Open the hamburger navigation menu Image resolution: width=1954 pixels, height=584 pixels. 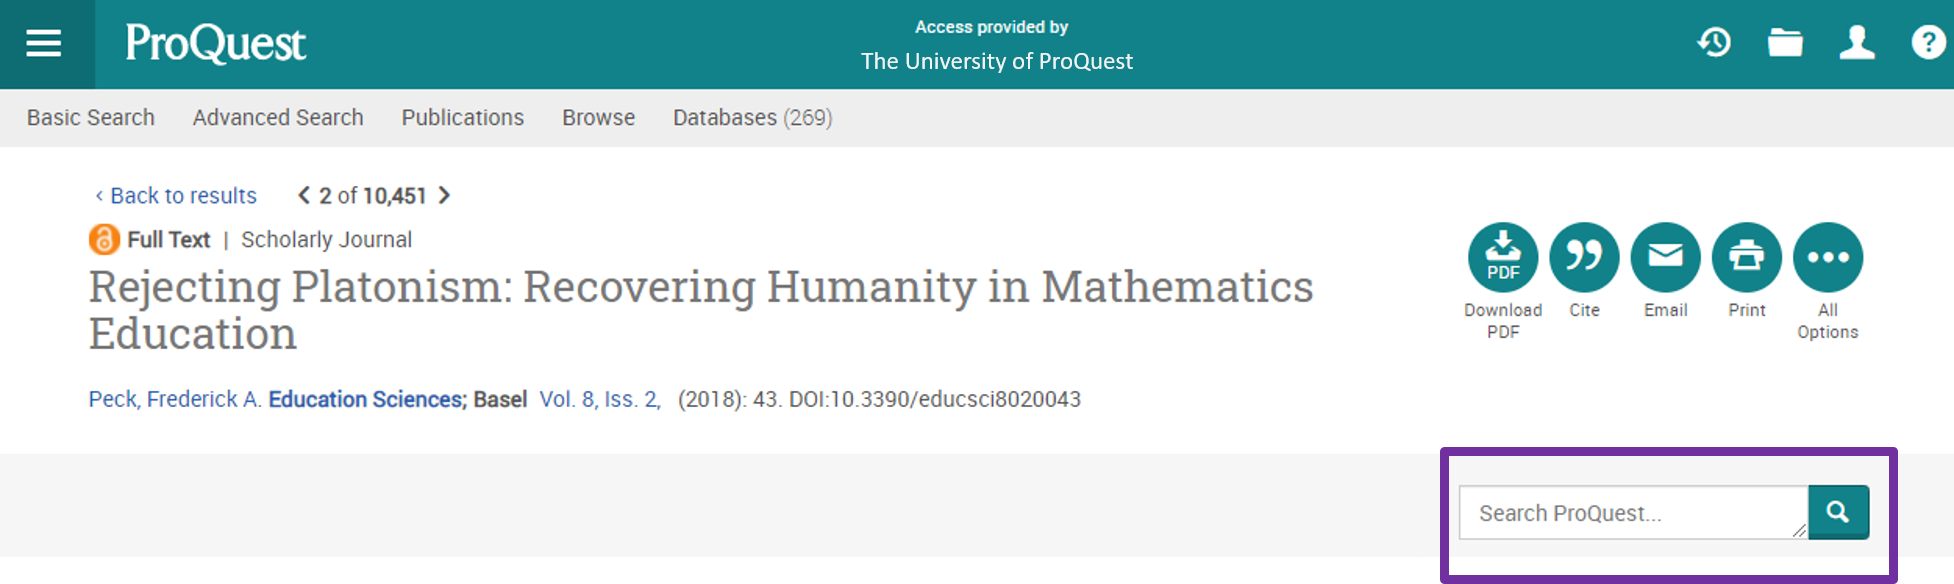[44, 43]
